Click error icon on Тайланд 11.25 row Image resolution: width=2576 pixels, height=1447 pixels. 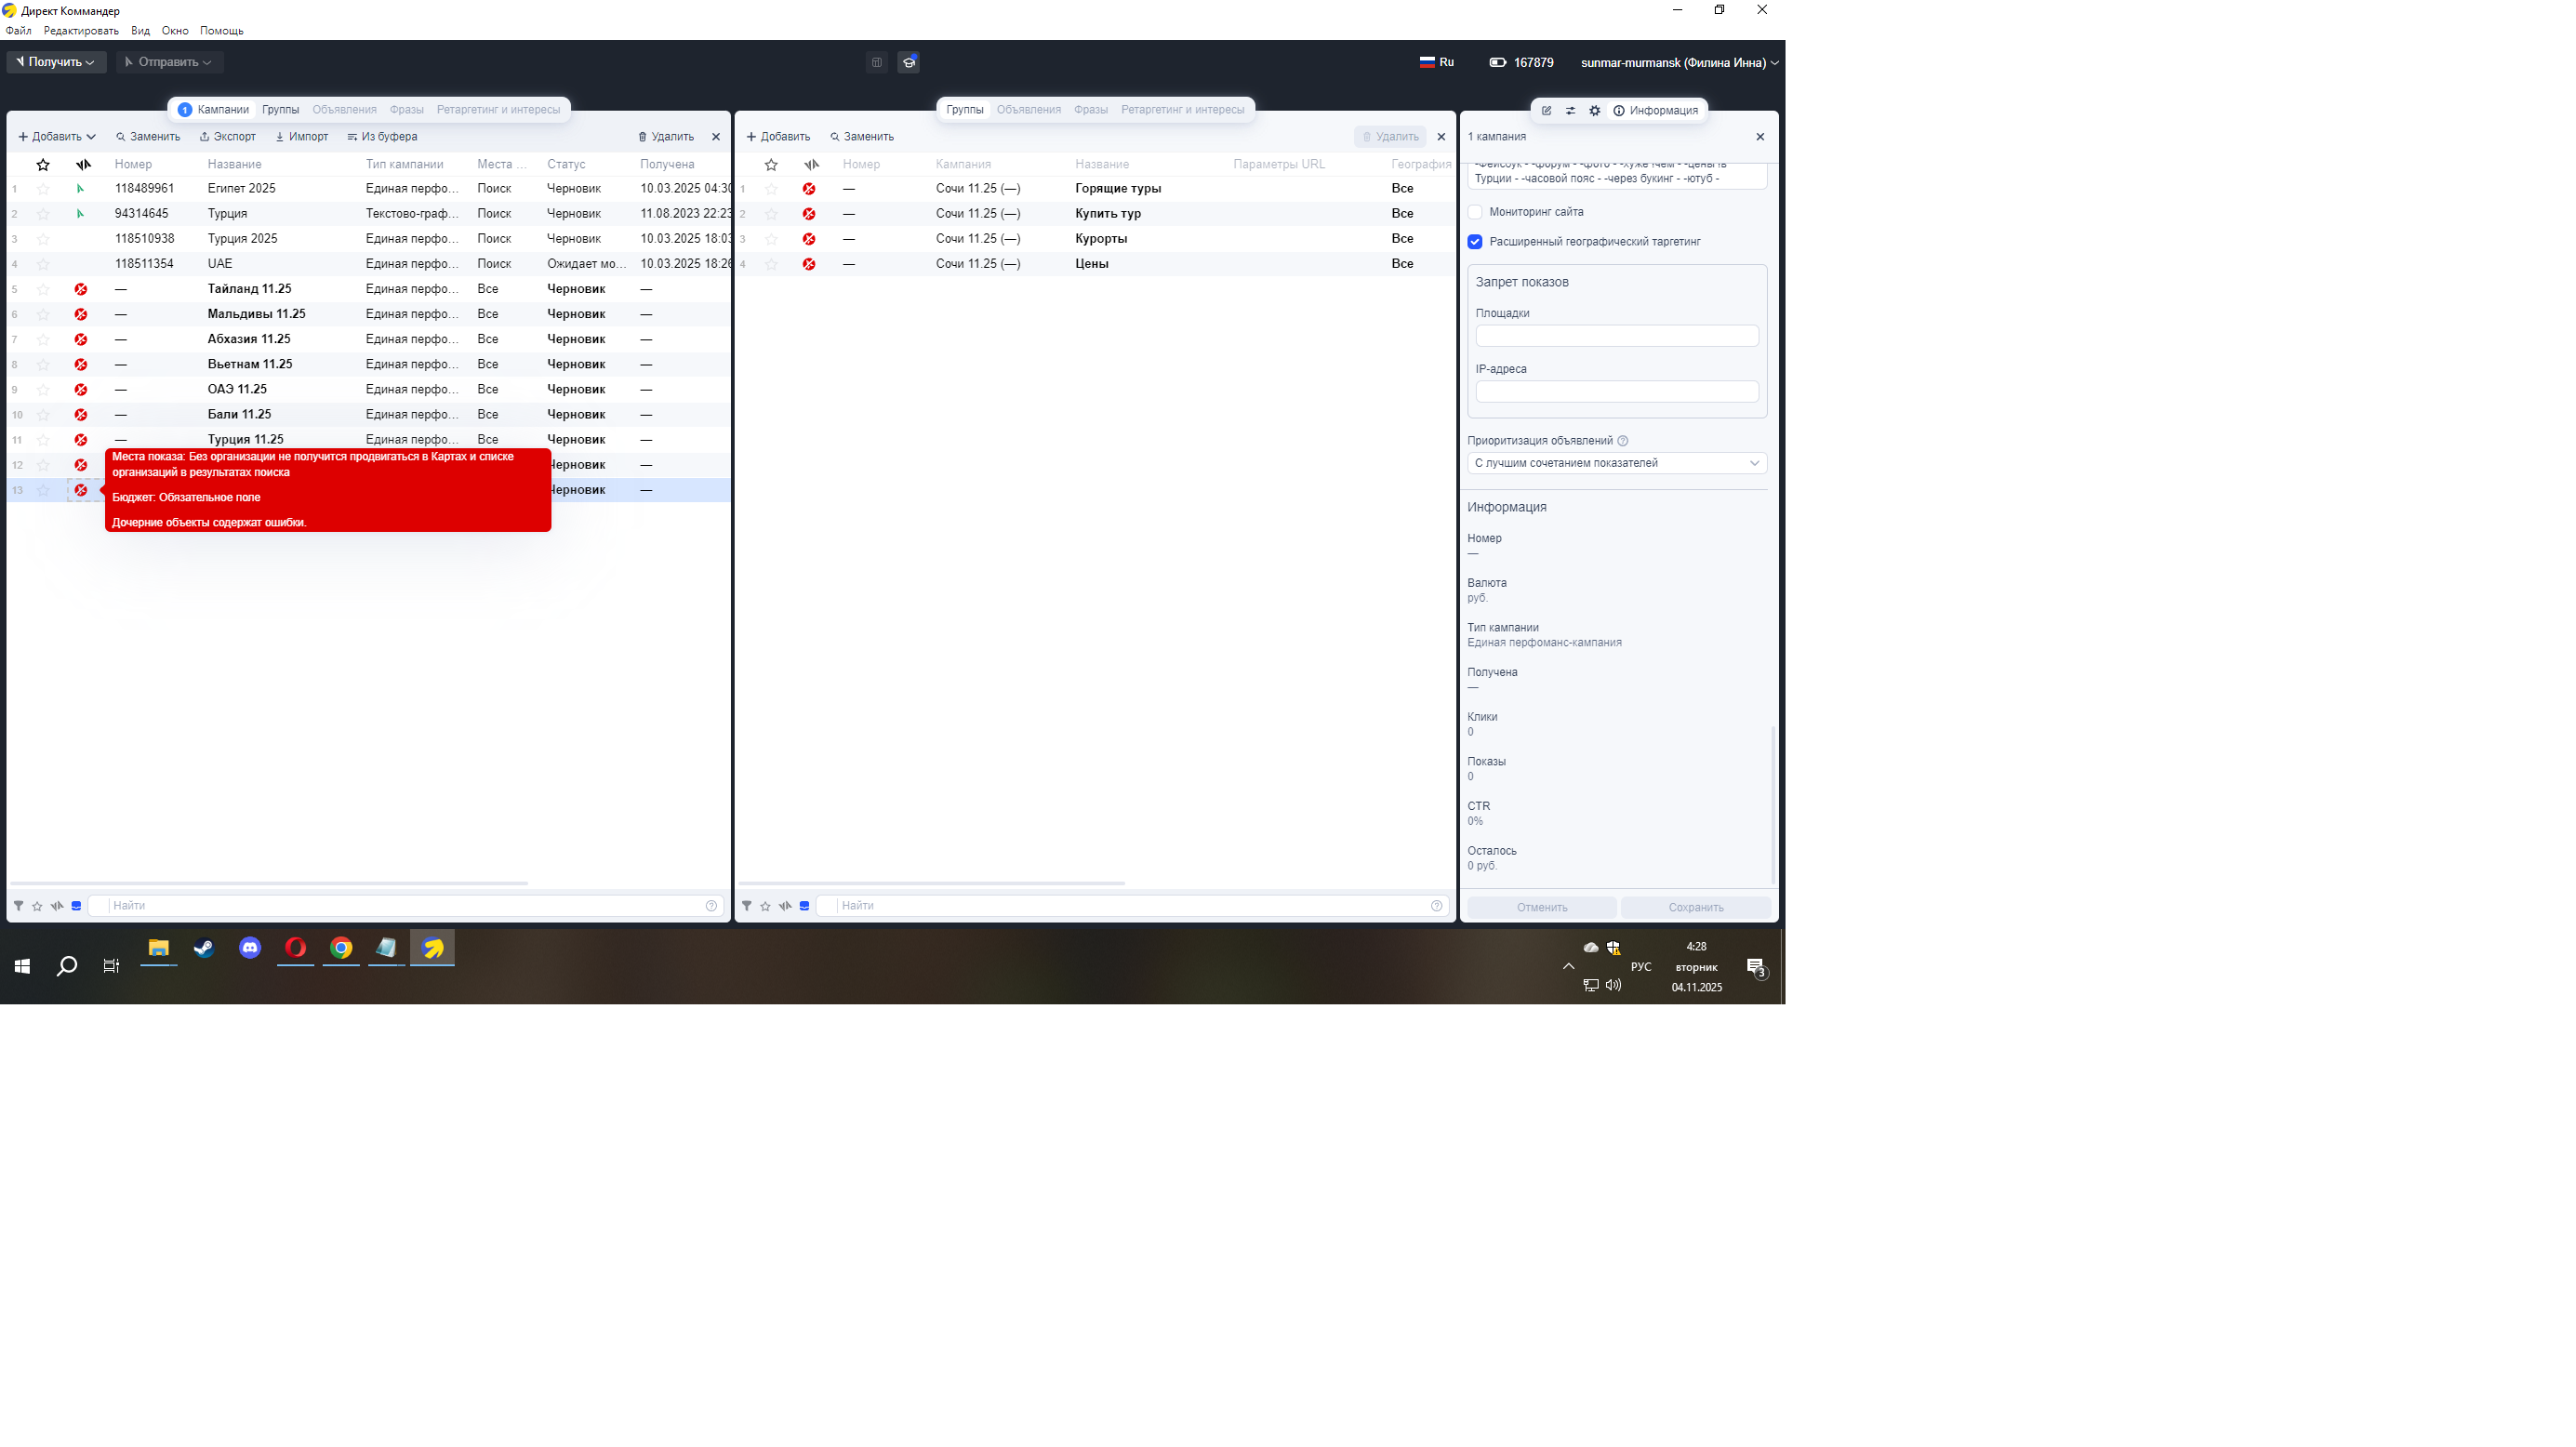click(81, 290)
